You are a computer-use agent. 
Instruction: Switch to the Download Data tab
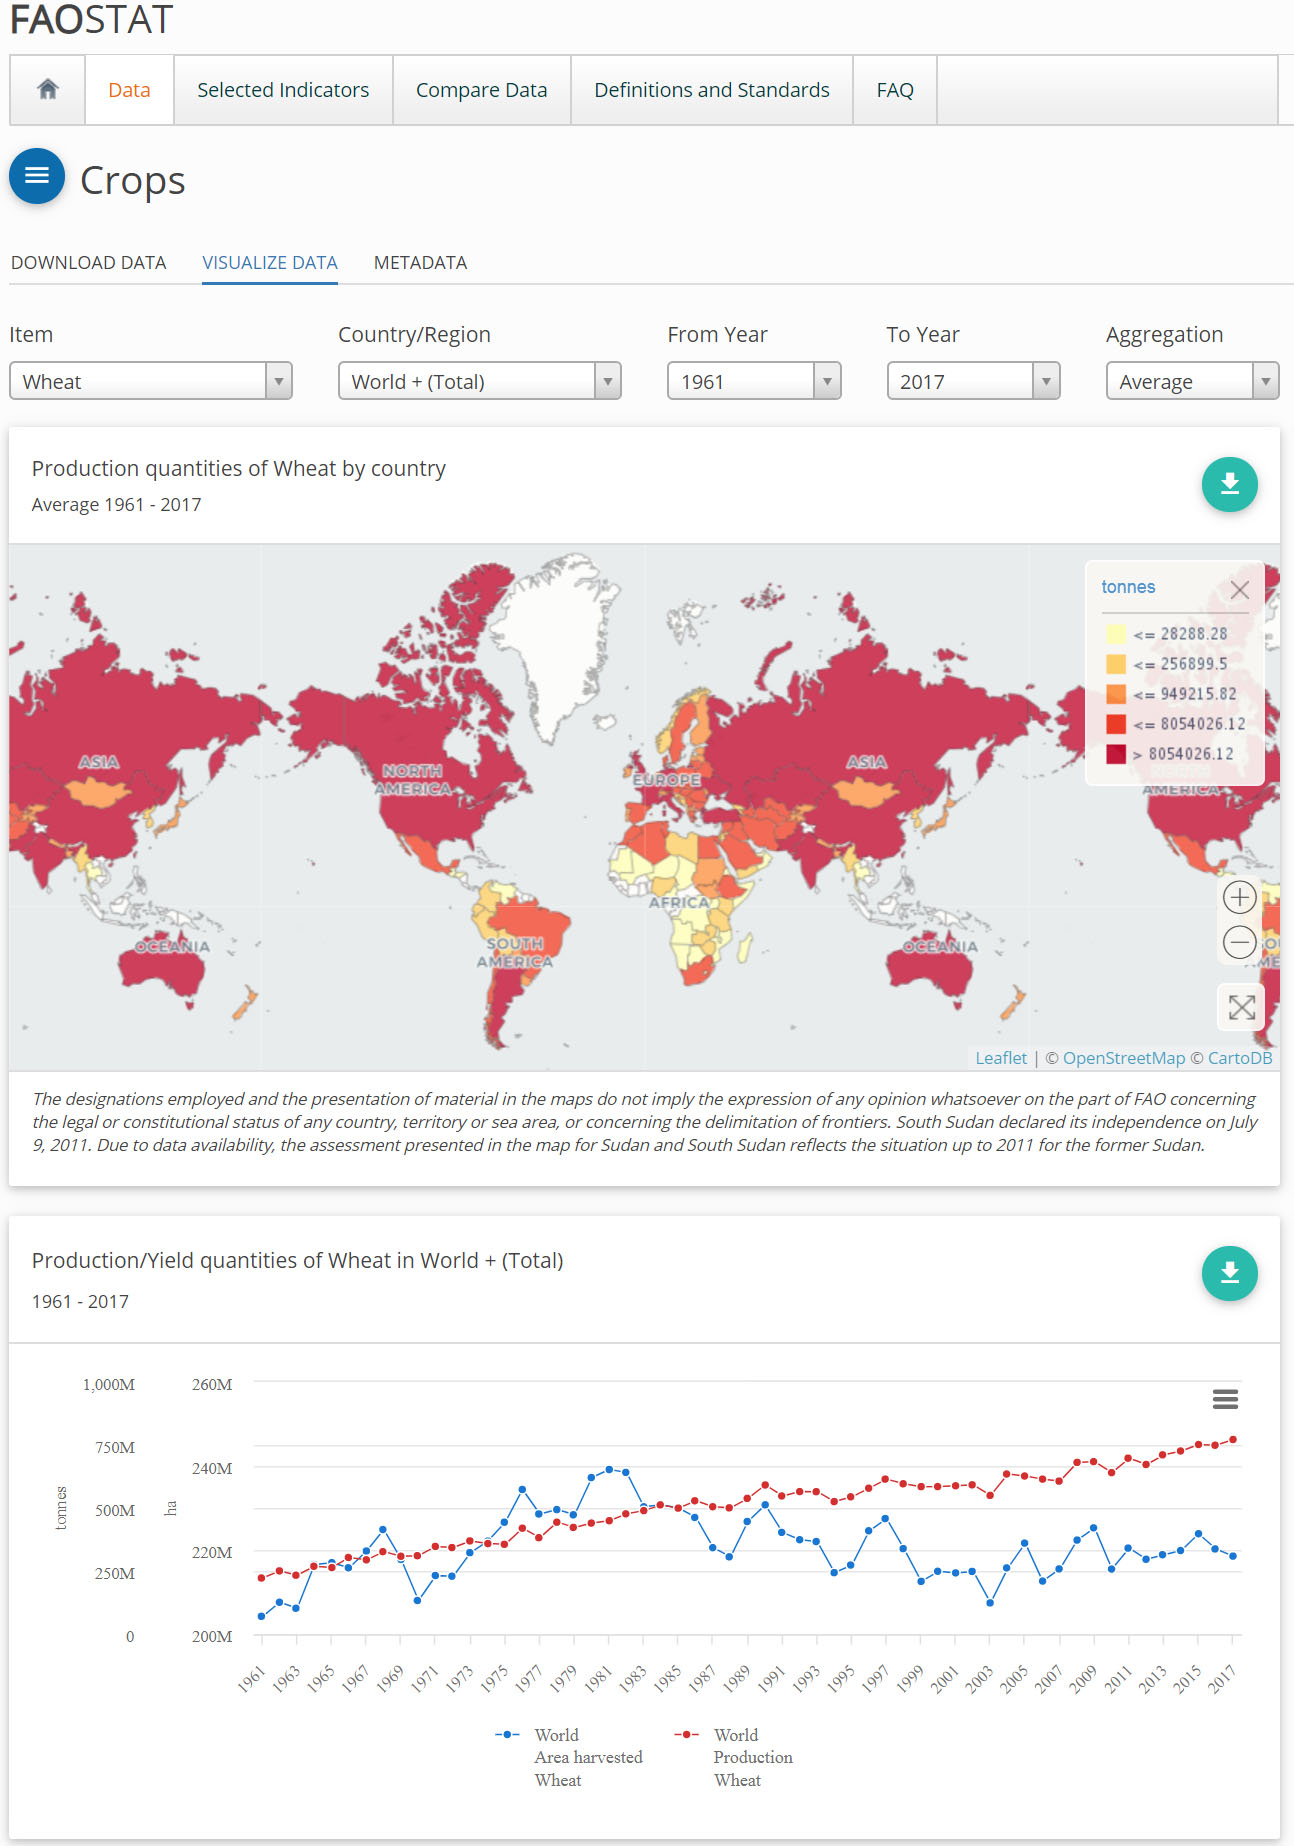click(89, 263)
